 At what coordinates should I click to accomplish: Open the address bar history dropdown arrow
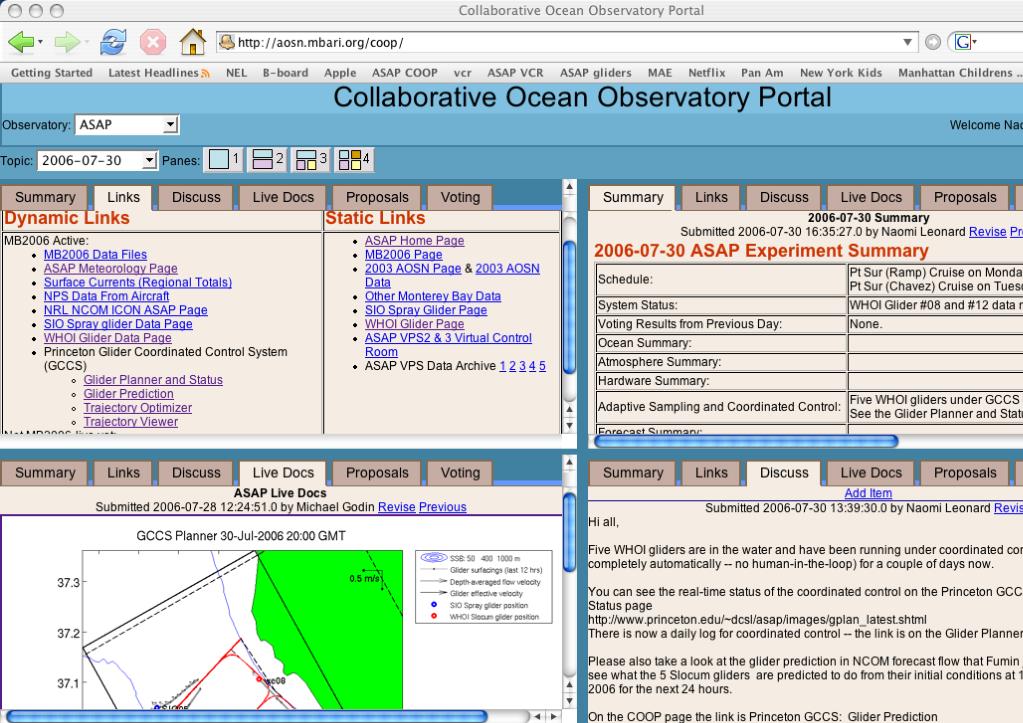click(907, 42)
